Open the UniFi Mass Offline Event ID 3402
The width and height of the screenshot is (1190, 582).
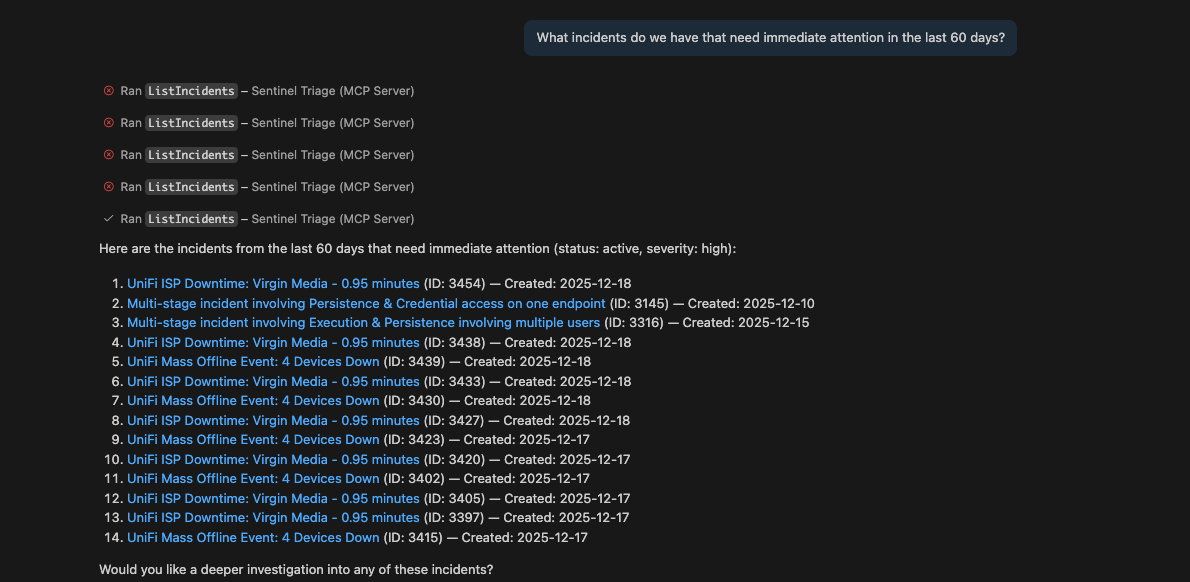click(x=253, y=479)
